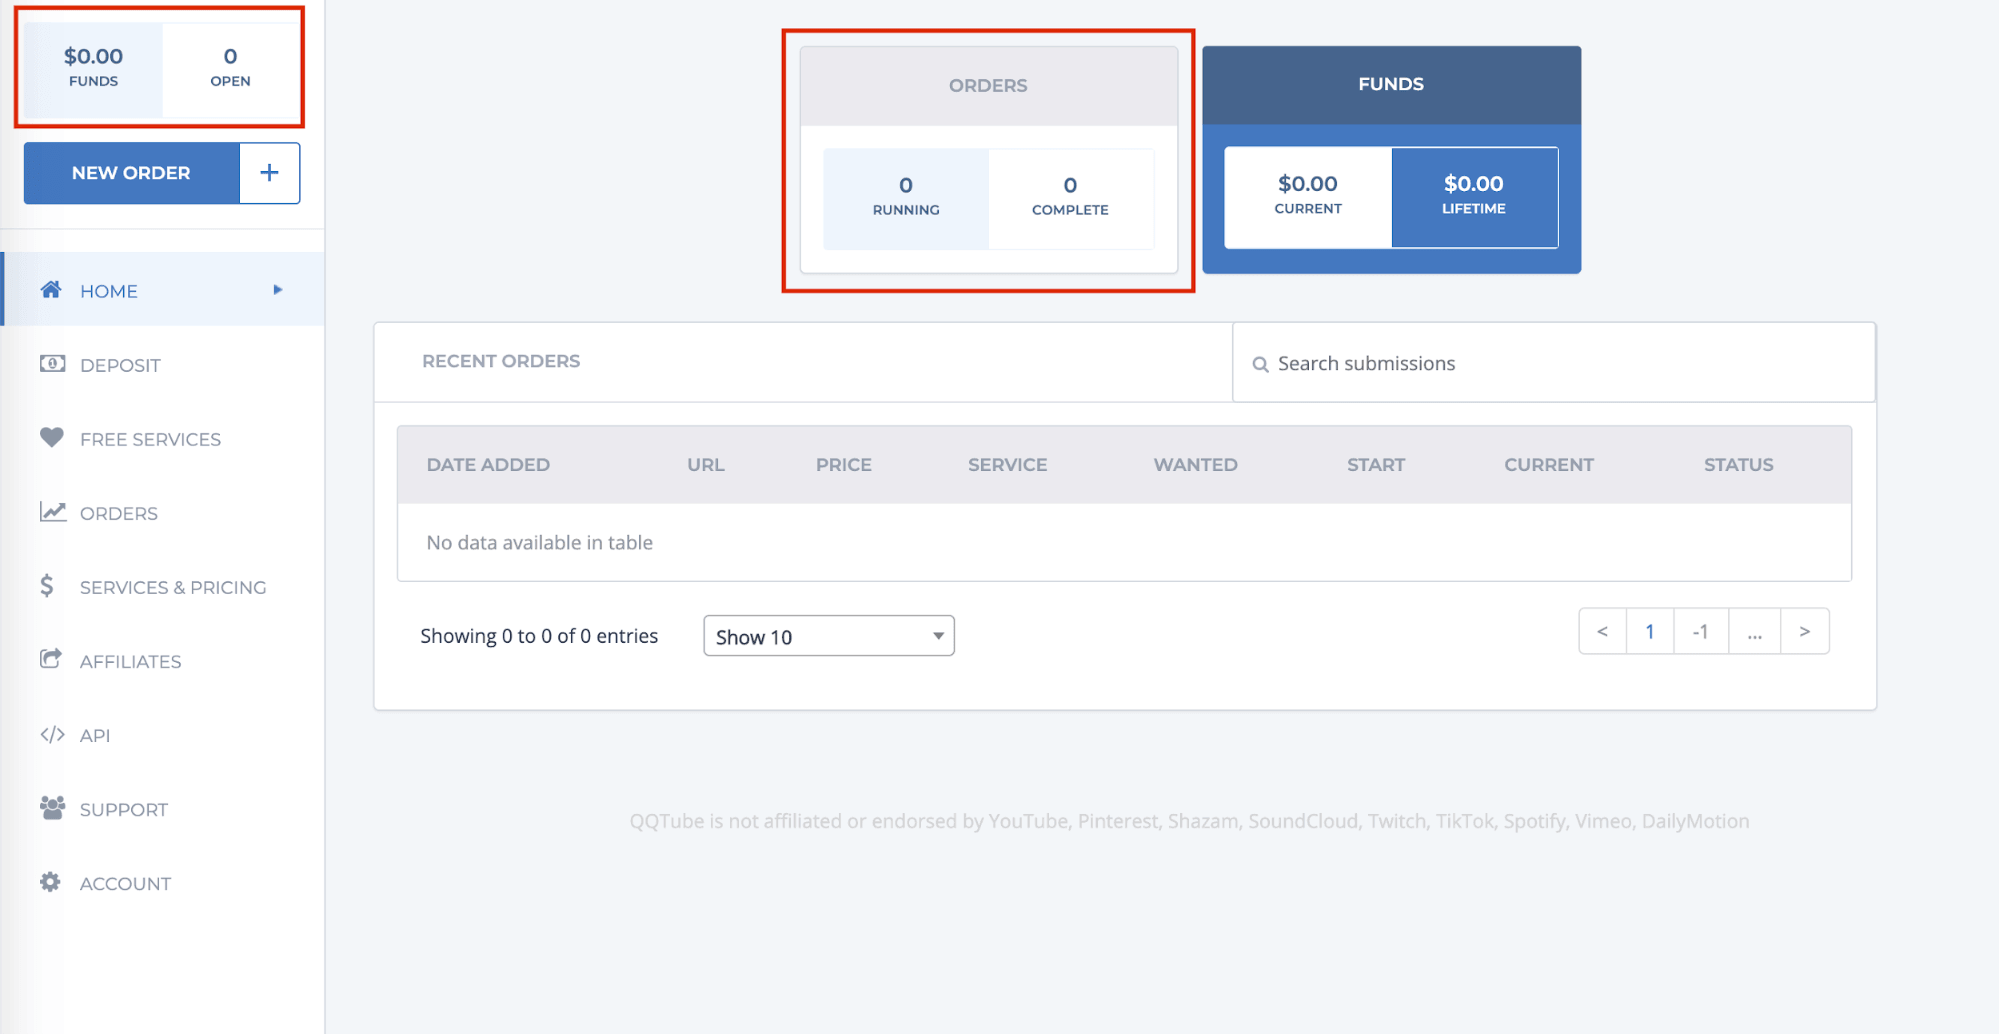Open the Support menu item
Image resolution: width=1999 pixels, height=1034 pixels.
pyautogui.click(x=163, y=809)
